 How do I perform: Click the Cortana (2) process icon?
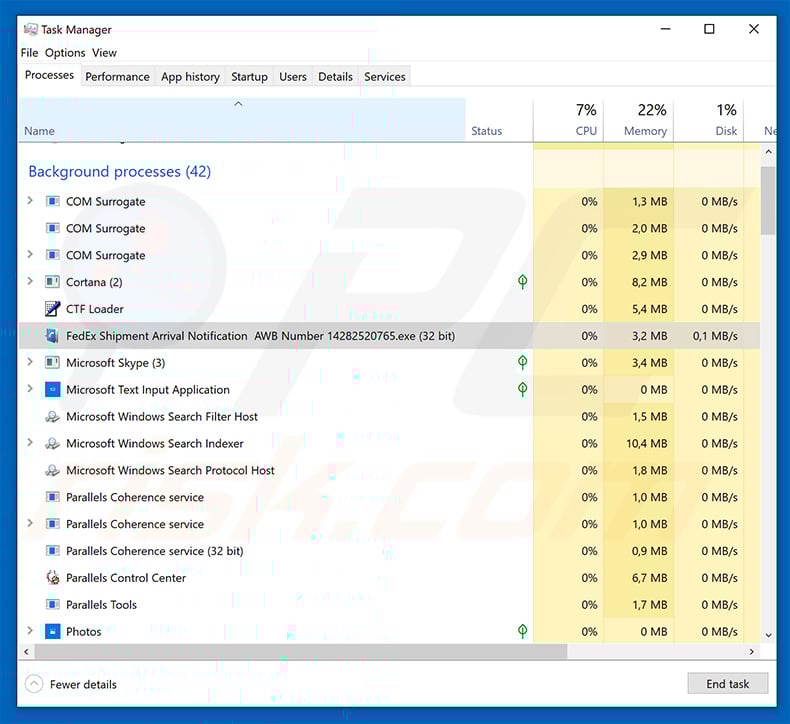52,282
